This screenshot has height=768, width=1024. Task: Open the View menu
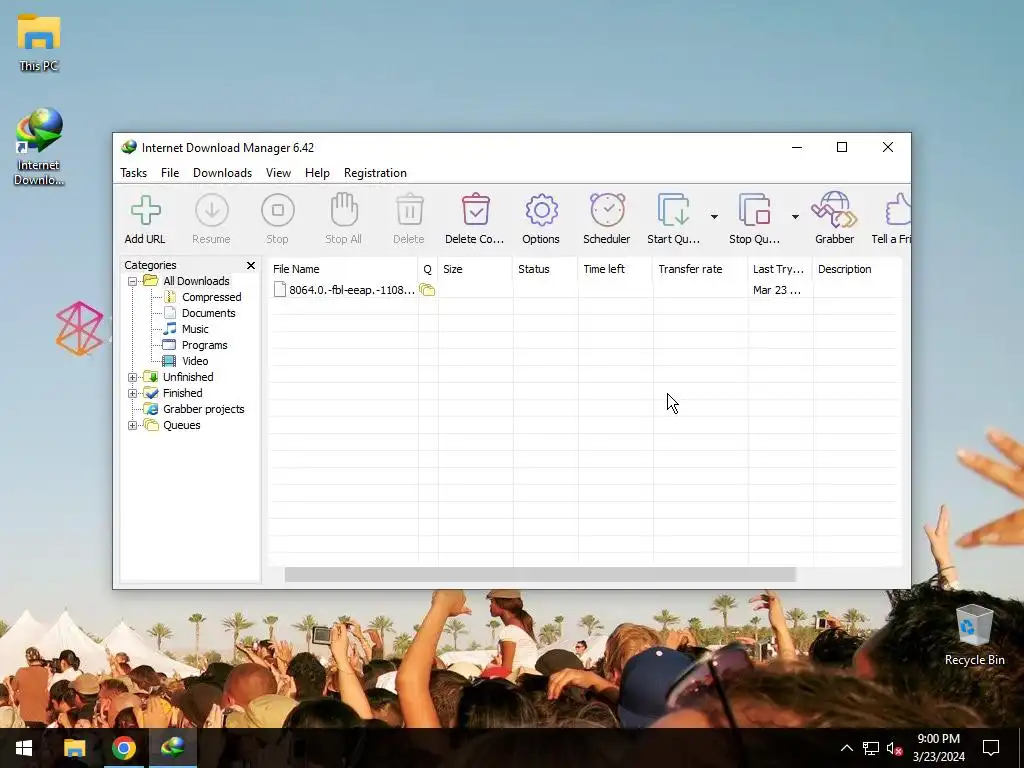278,173
